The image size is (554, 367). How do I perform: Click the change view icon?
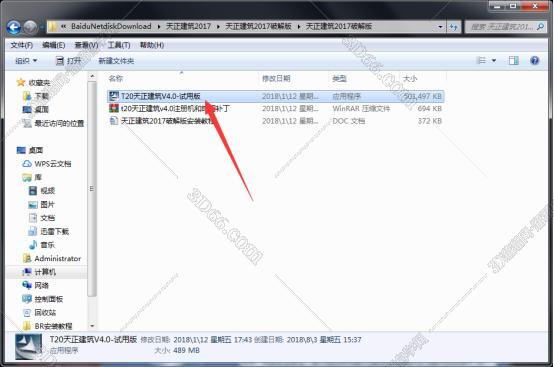[x=481, y=61]
